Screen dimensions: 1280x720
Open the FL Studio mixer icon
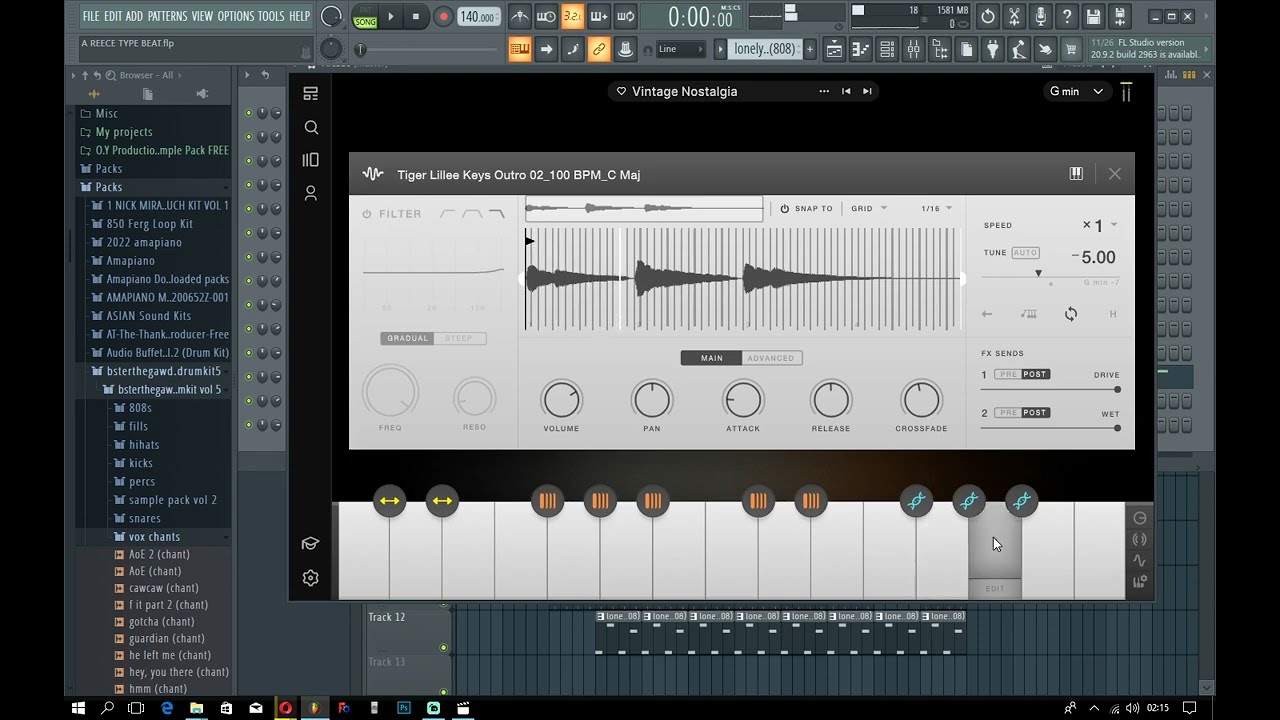coord(913,49)
